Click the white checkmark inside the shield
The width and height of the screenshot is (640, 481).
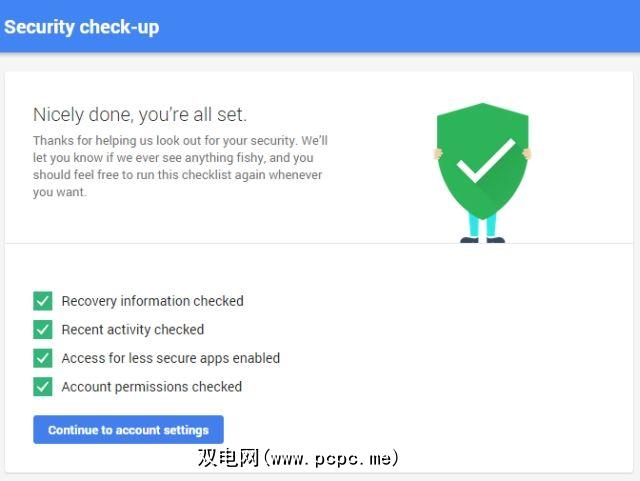point(484,161)
